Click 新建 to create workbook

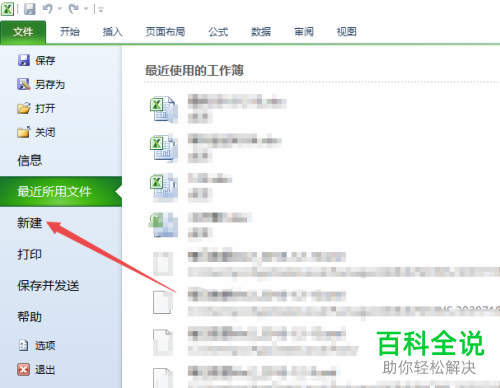(30, 223)
